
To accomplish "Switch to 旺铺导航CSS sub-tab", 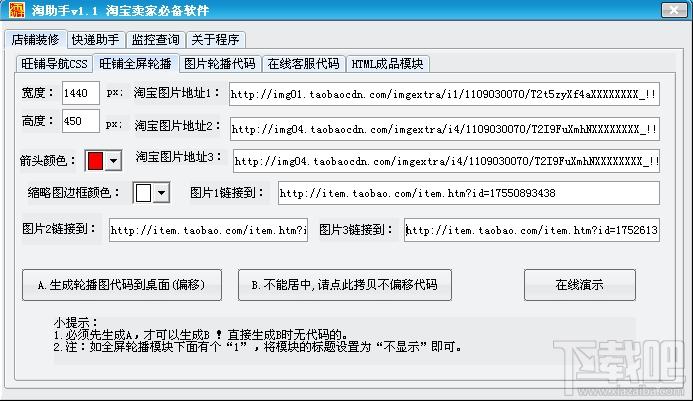I will tap(53, 64).
